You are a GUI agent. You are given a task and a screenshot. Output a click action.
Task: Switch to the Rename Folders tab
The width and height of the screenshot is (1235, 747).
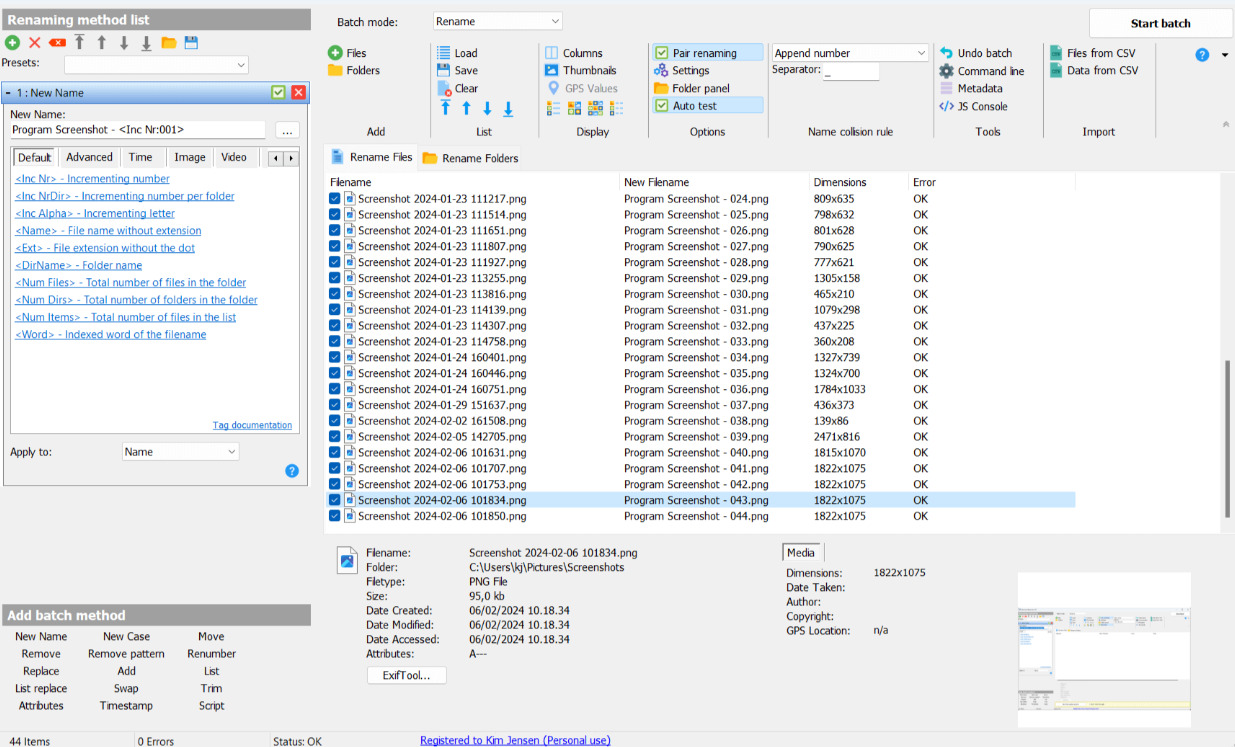tap(470, 158)
